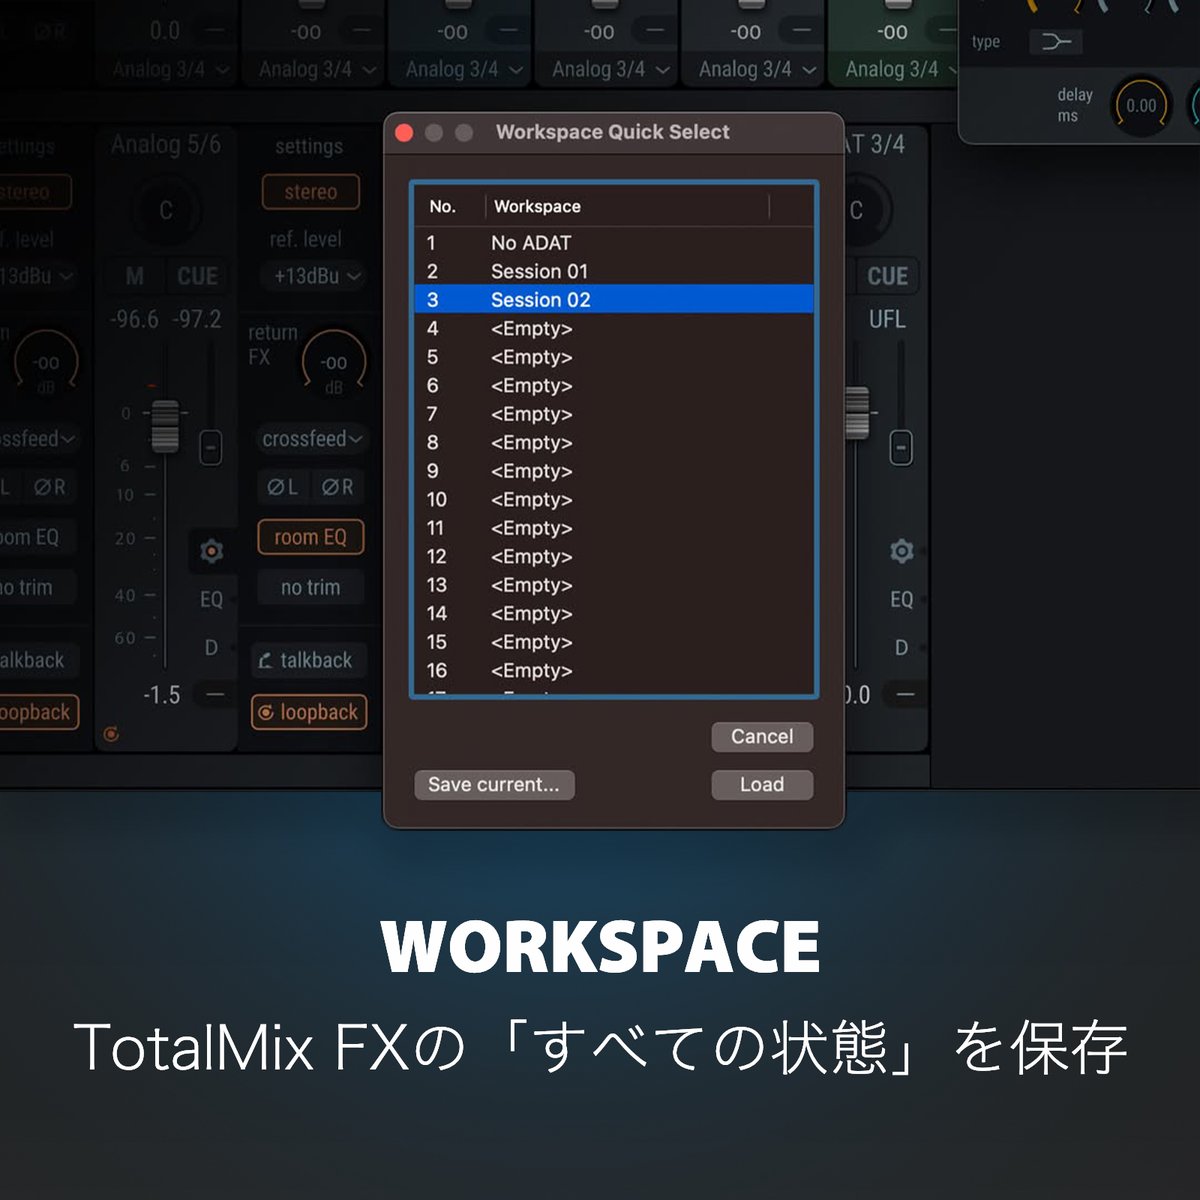Expand the EQ section of AT 3/4
Image resolution: width=1200 pixels, height=1200 pixels.
901,599
